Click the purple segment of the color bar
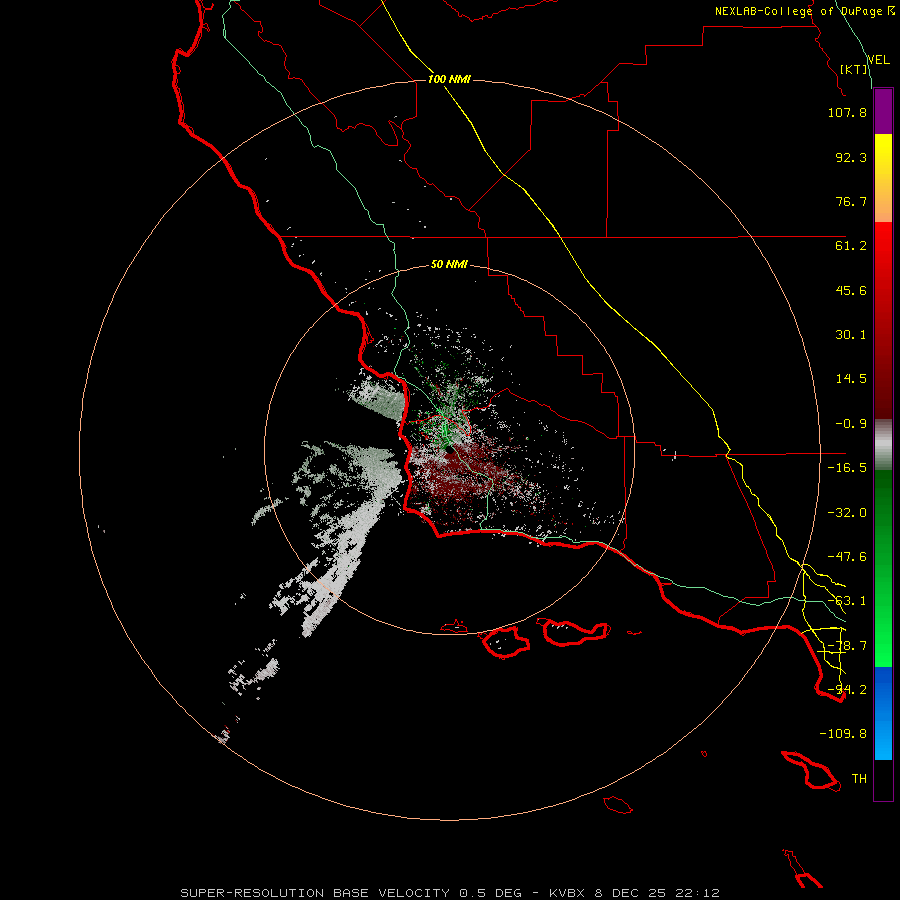The height and width of the screenshot is (900, 900). 883,112
